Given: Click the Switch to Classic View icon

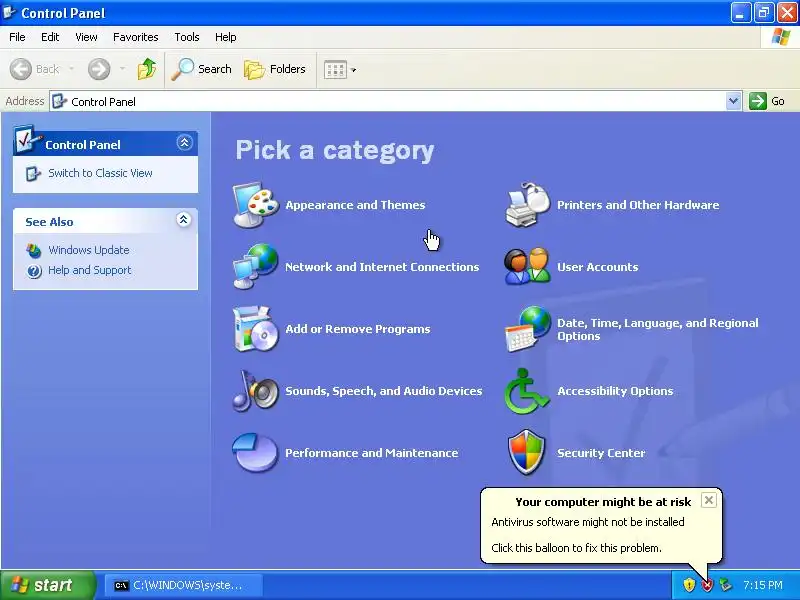Looking at the screenshot, I should click(33, 173).
